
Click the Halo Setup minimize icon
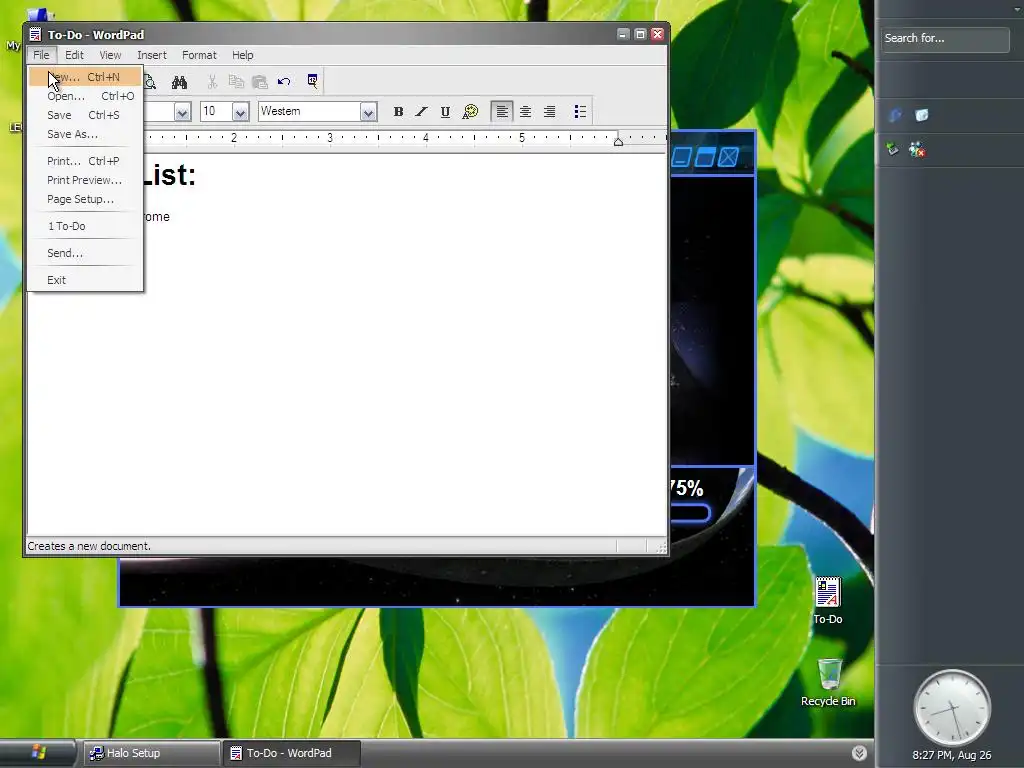point(681,157)
